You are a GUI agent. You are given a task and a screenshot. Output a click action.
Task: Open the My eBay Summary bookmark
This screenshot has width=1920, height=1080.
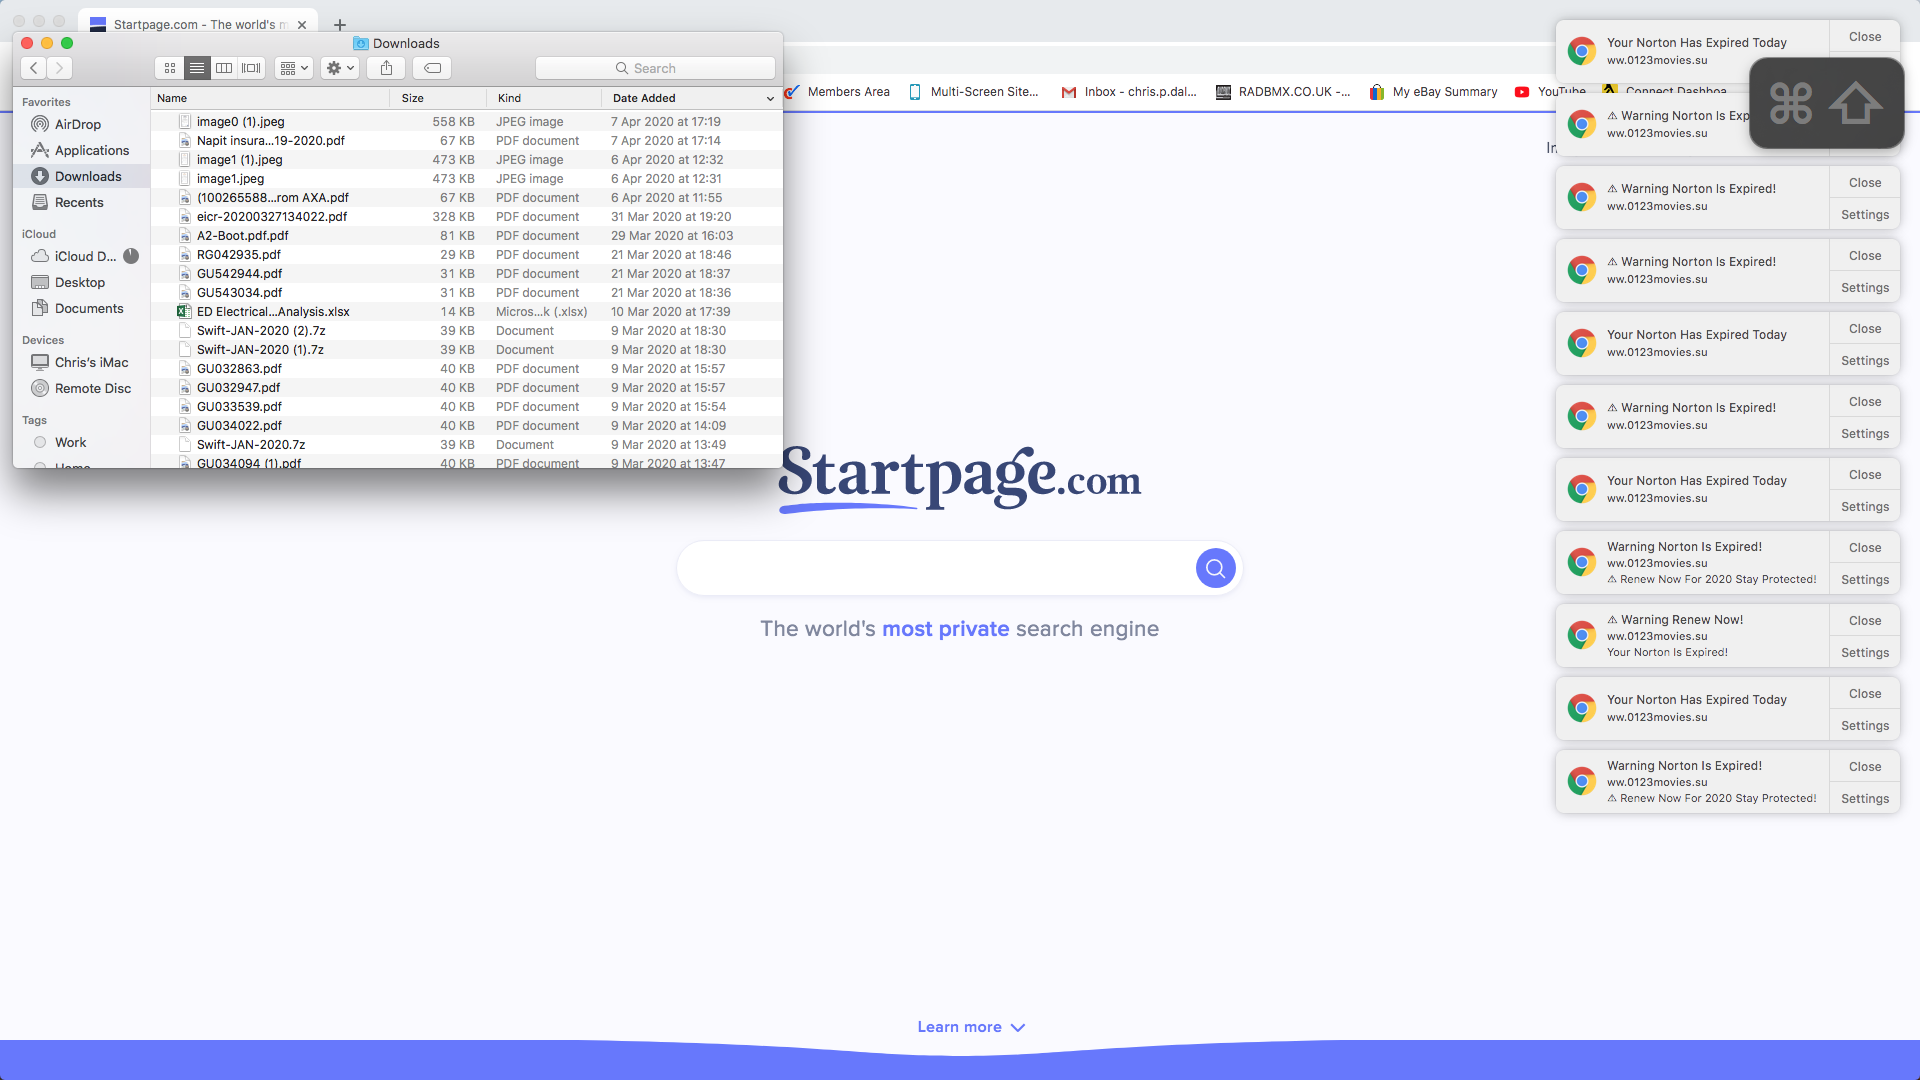[x=1433, y=92]
